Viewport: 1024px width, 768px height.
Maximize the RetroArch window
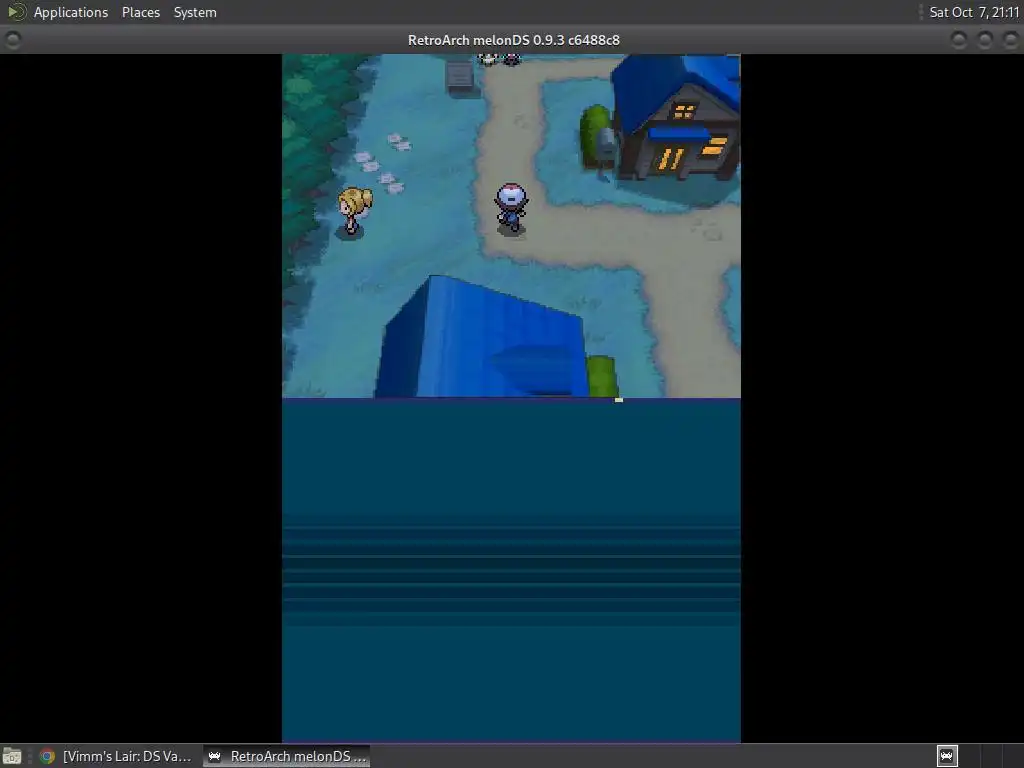985,40
